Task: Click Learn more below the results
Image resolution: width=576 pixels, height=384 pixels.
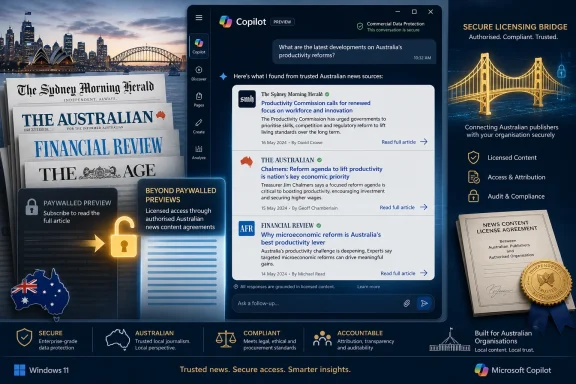Action: pyautogui.click(x=368, y=287)
